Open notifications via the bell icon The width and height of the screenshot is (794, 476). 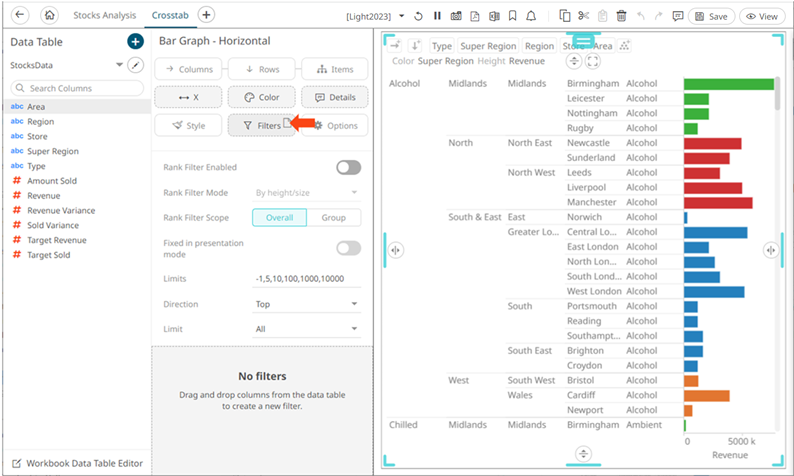coord(530,17)
